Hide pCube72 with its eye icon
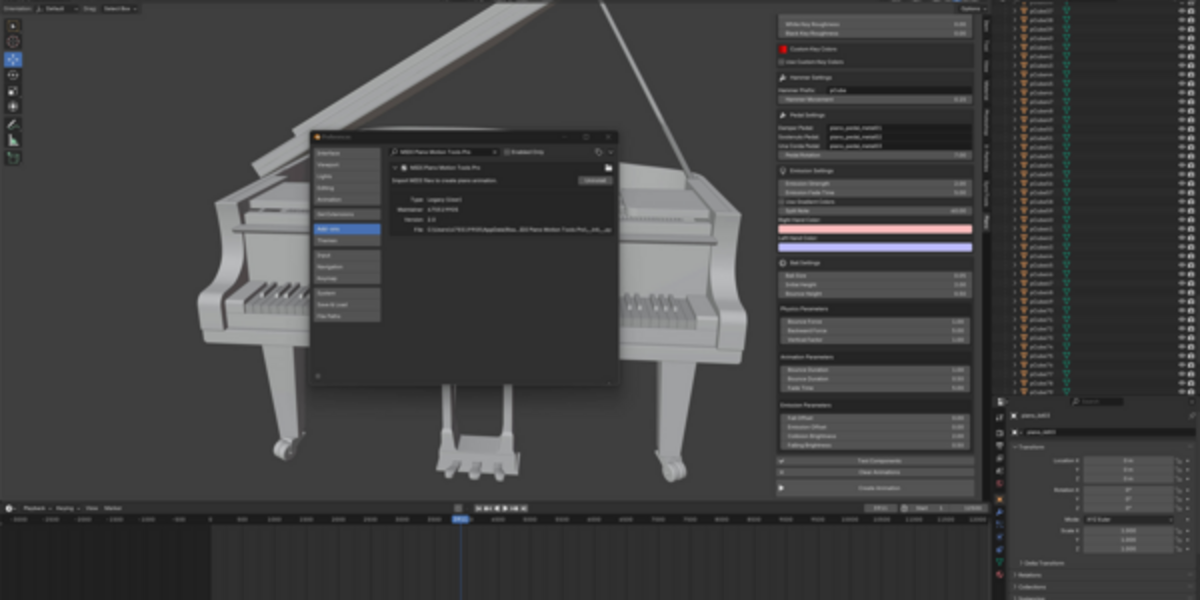 click(x=1181, y=328)
